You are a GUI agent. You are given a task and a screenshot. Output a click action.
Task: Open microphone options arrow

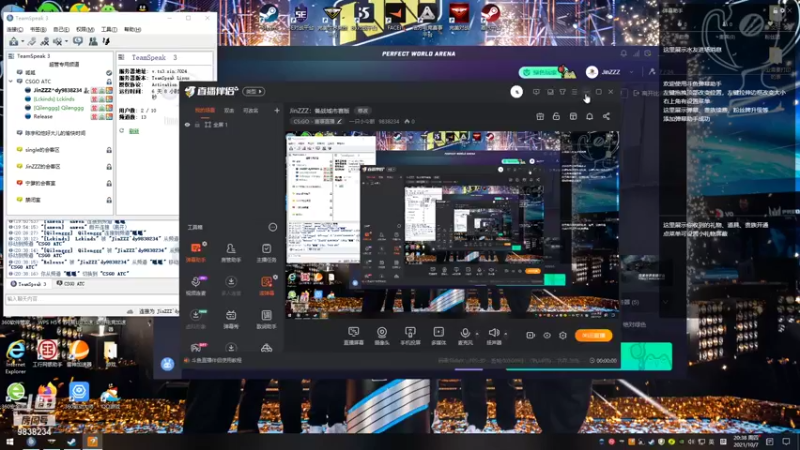point(477,334)
